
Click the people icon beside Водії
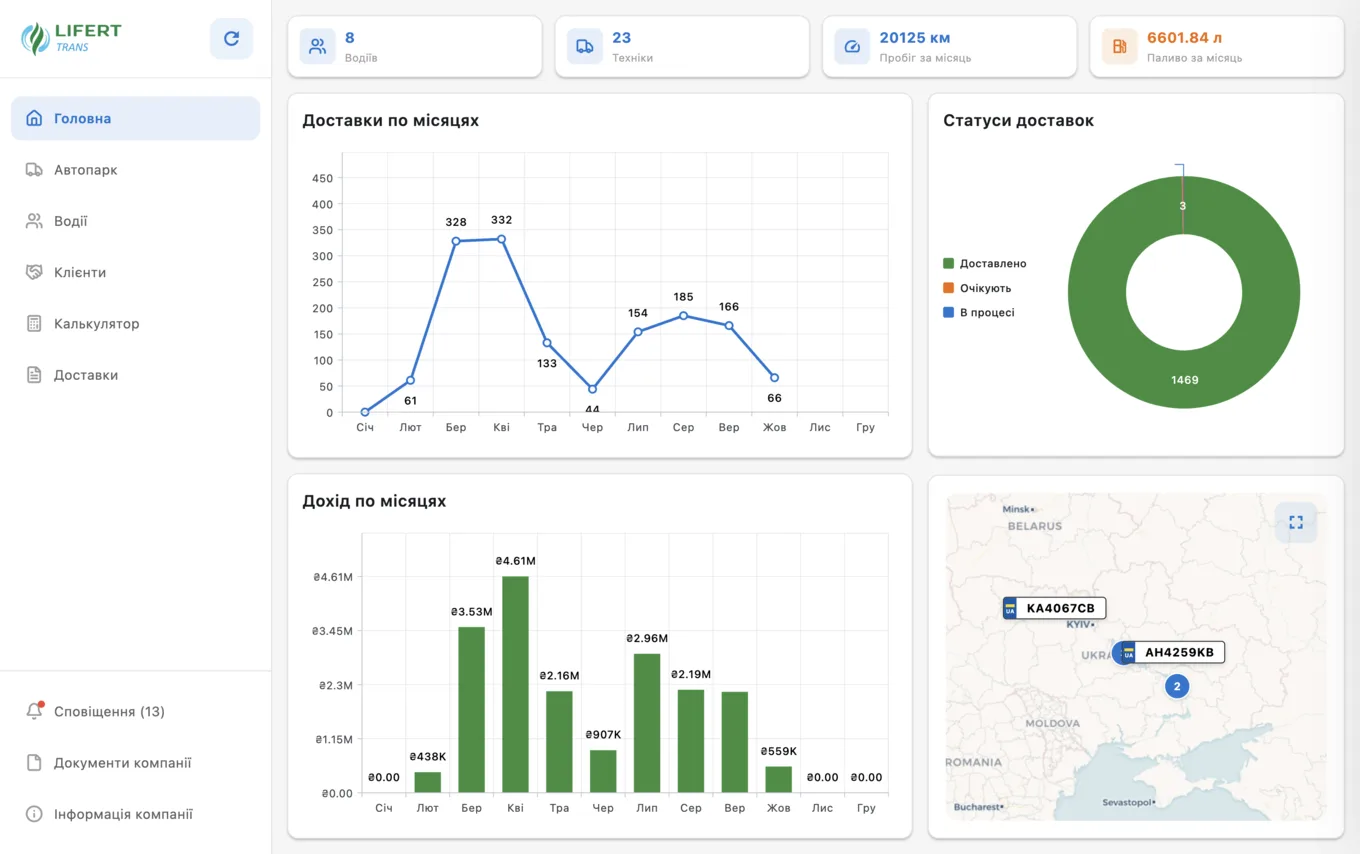click(34, 221)
